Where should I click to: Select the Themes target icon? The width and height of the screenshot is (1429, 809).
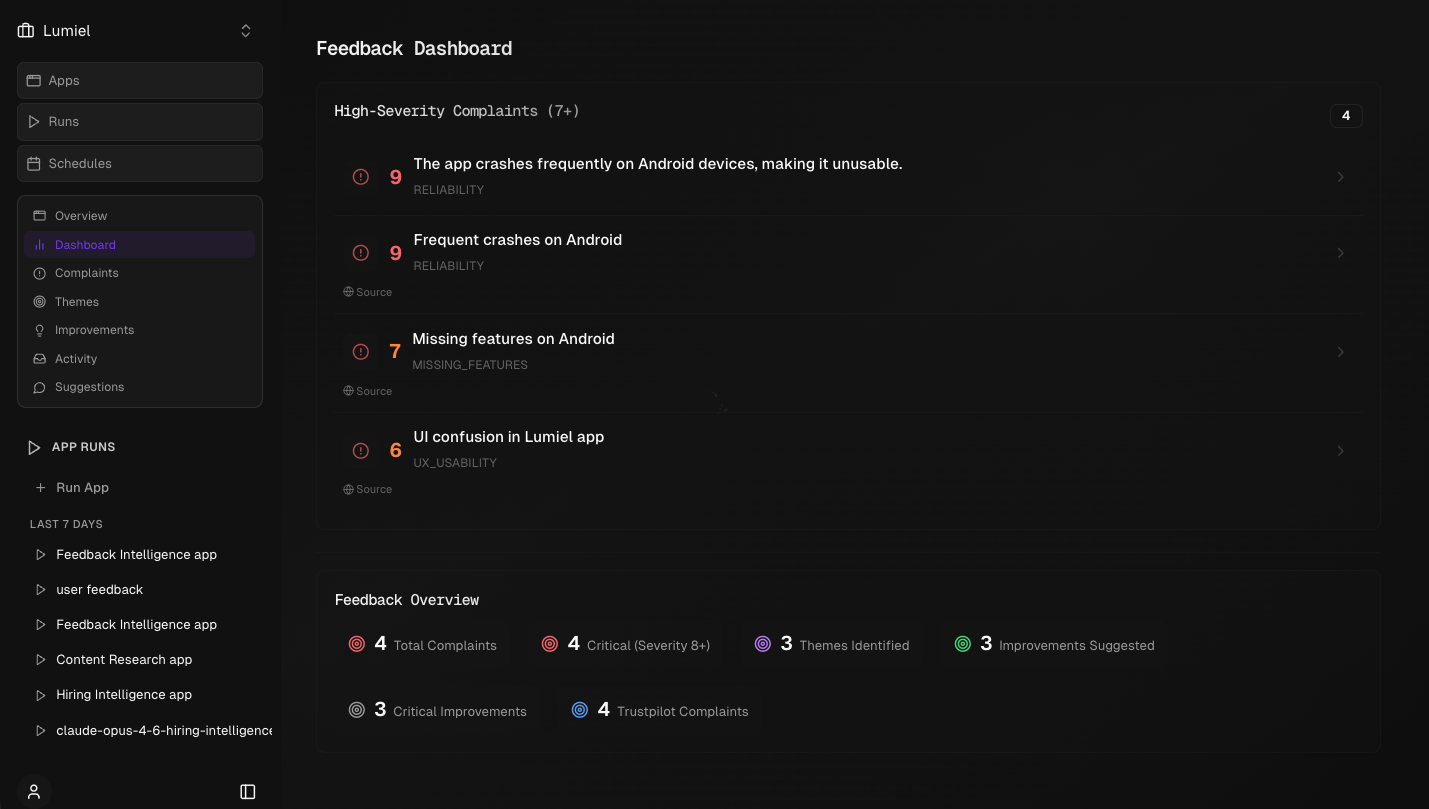point(39,301)
